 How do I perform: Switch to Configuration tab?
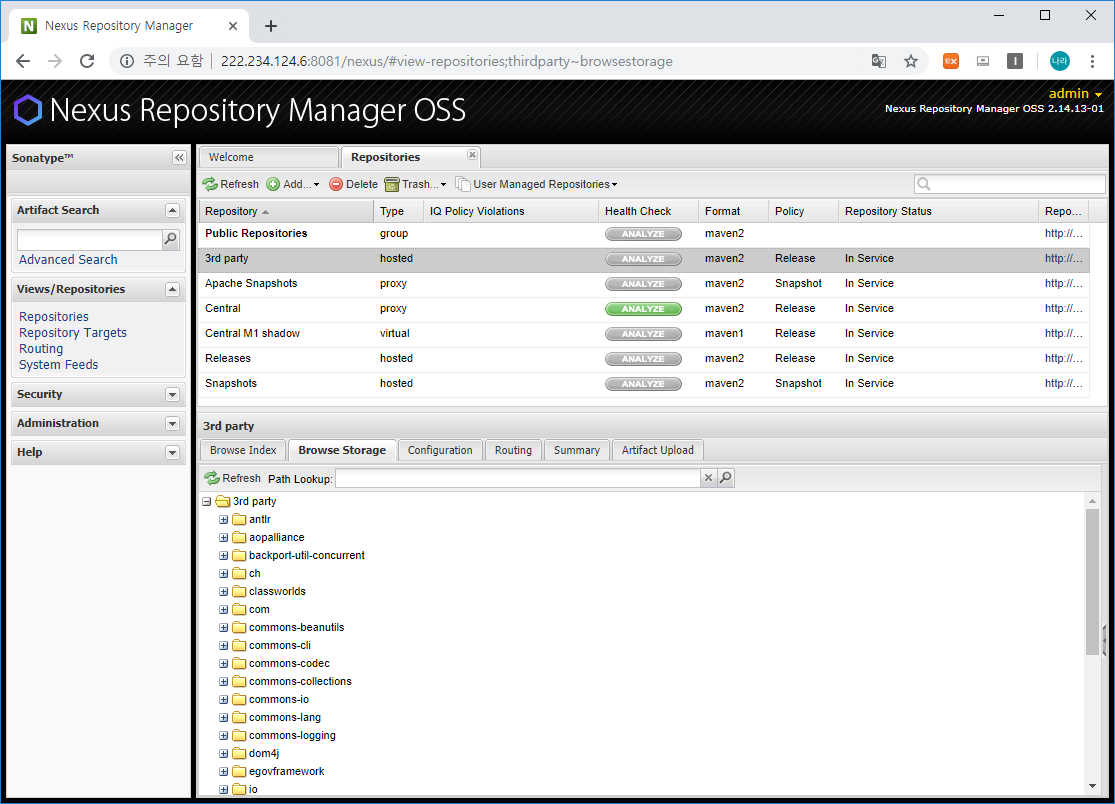coord(440,450)
